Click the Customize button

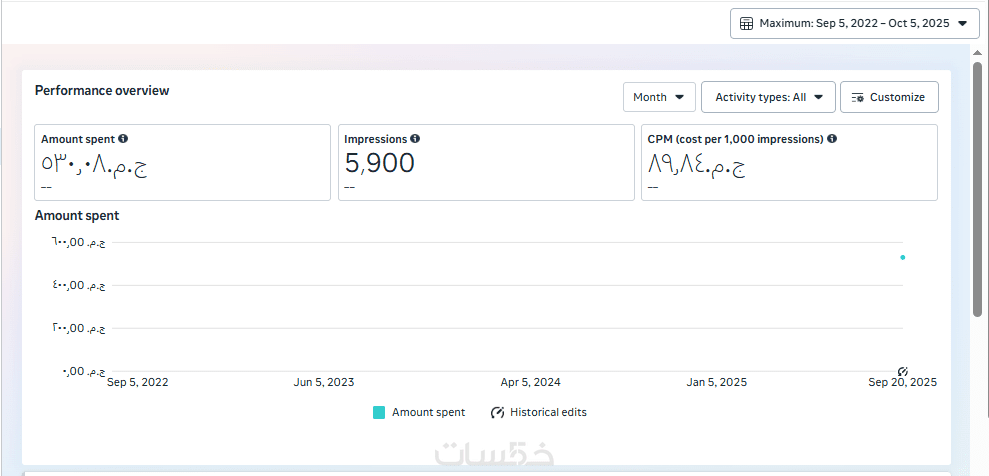(889, 97)
